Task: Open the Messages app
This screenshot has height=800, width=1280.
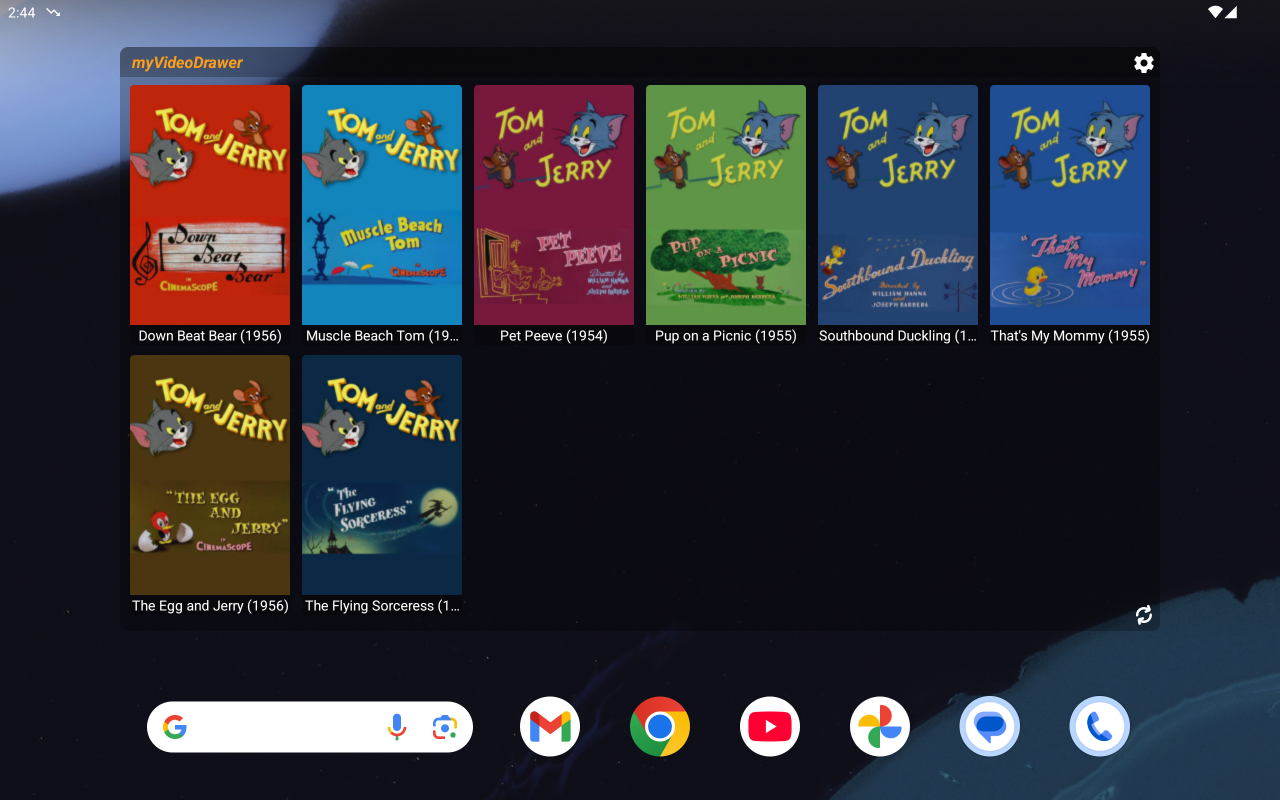Action: pyautogui.click(x=990, y=727)
